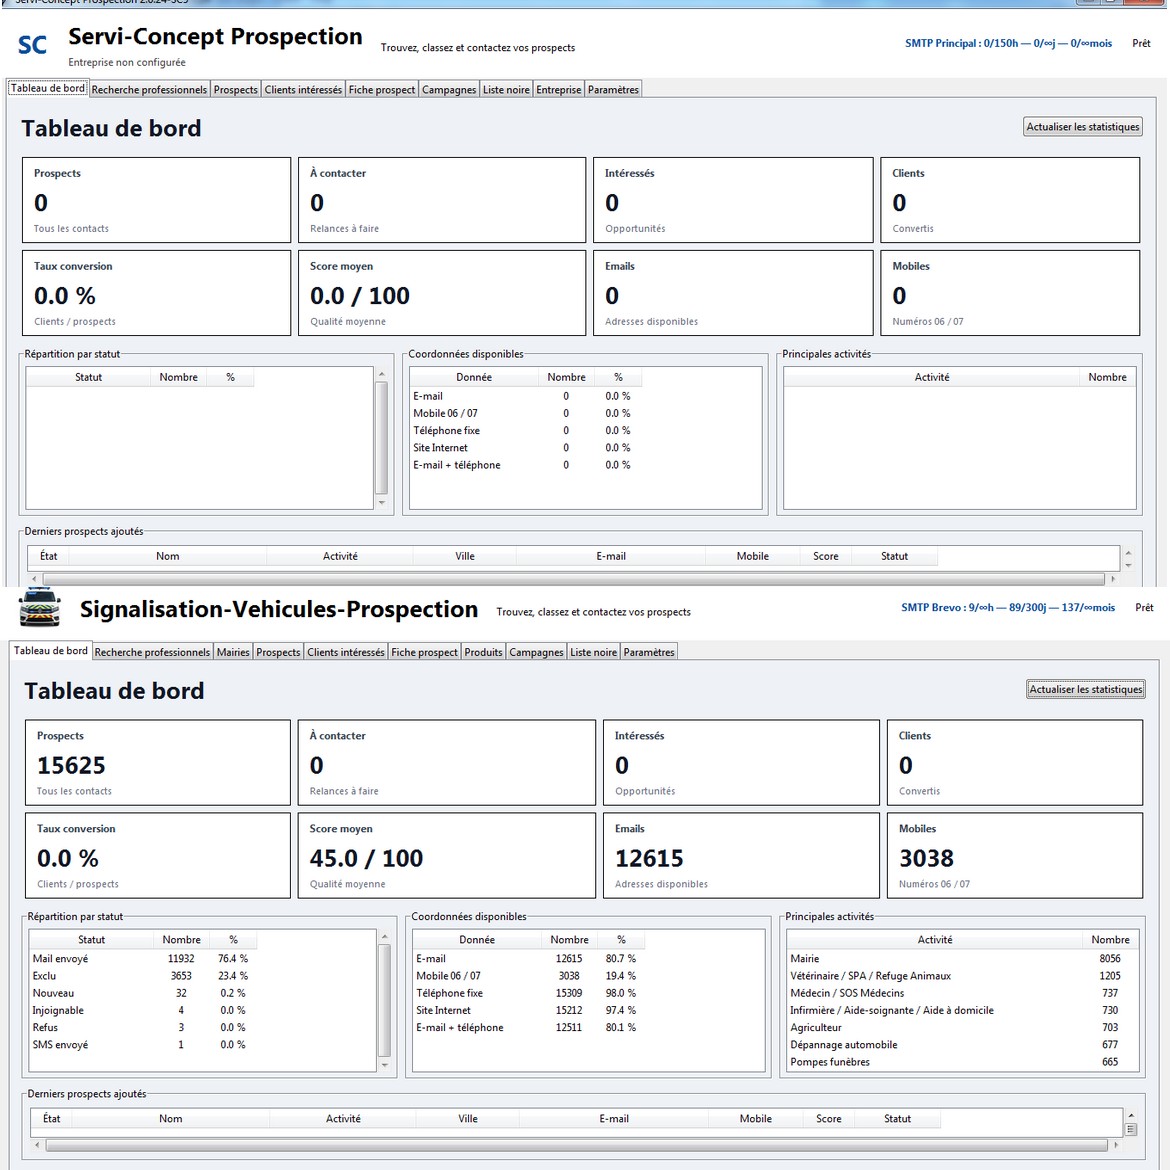Click the Prospects card showing 15625
This screenshot has height=1170, width=1170.
point(157,762)
